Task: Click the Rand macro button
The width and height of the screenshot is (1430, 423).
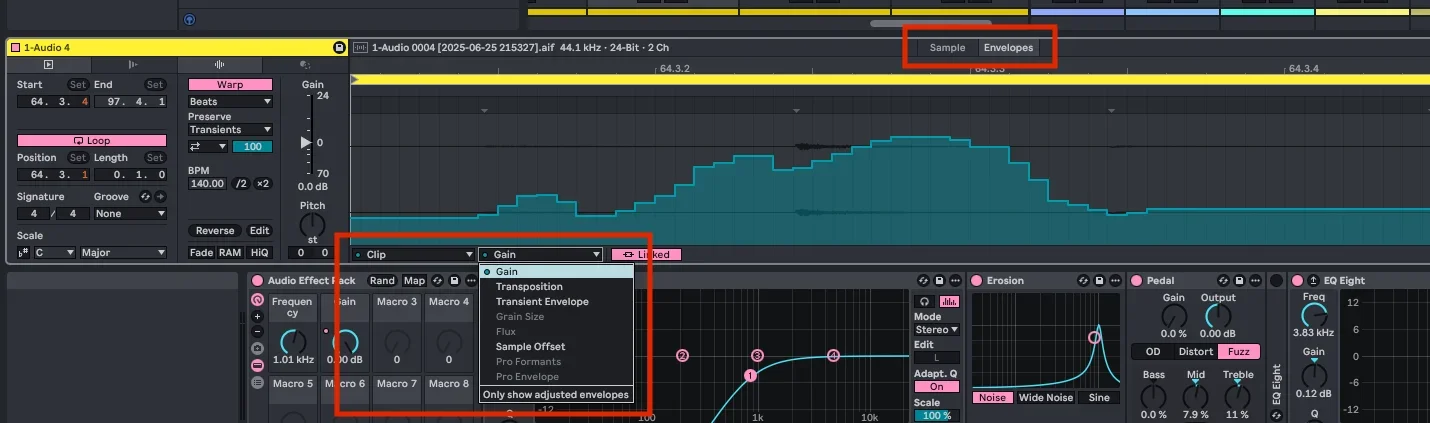Action: point(383,281)
